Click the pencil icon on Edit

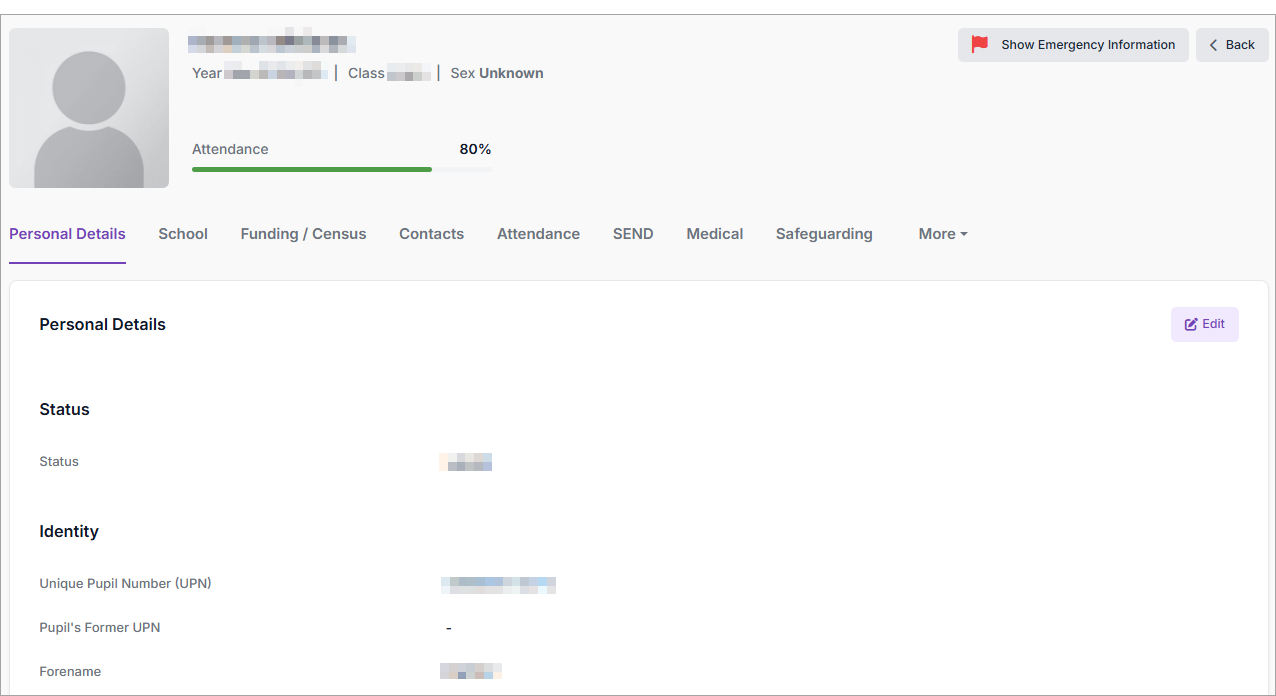tap(1191, 324)
